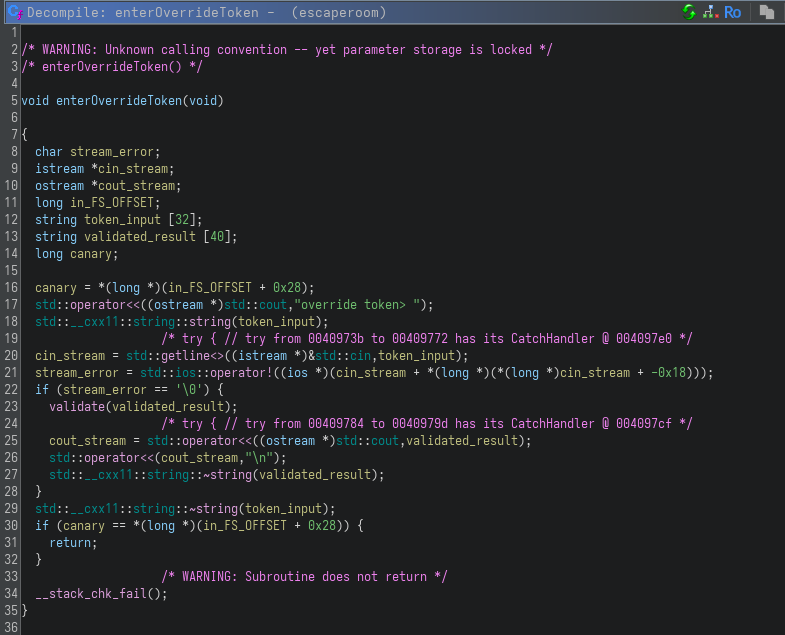Screen dimensions: 785x635
Task: Click 'token_input' in the string [32] declaration
Action: [122, 220]
